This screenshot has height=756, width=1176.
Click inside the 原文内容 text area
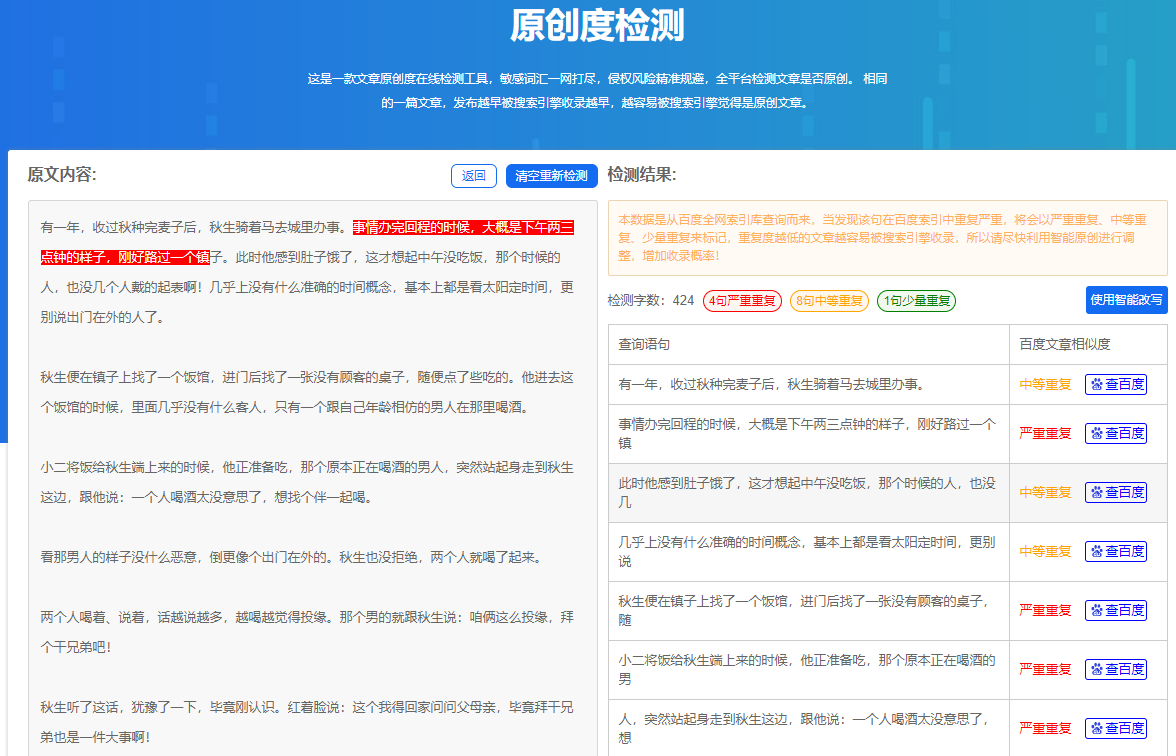click(300, 450)
